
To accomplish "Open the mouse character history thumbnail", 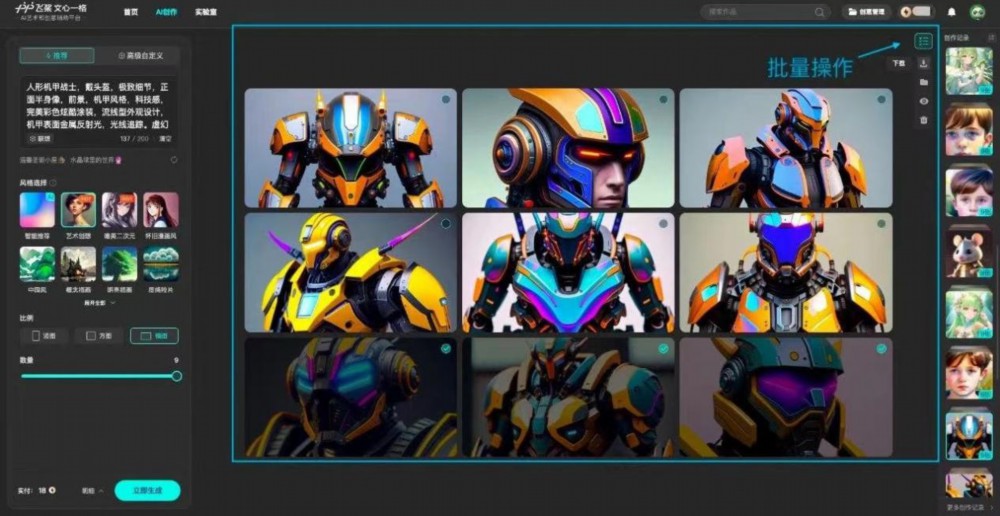I will (969, 254).
